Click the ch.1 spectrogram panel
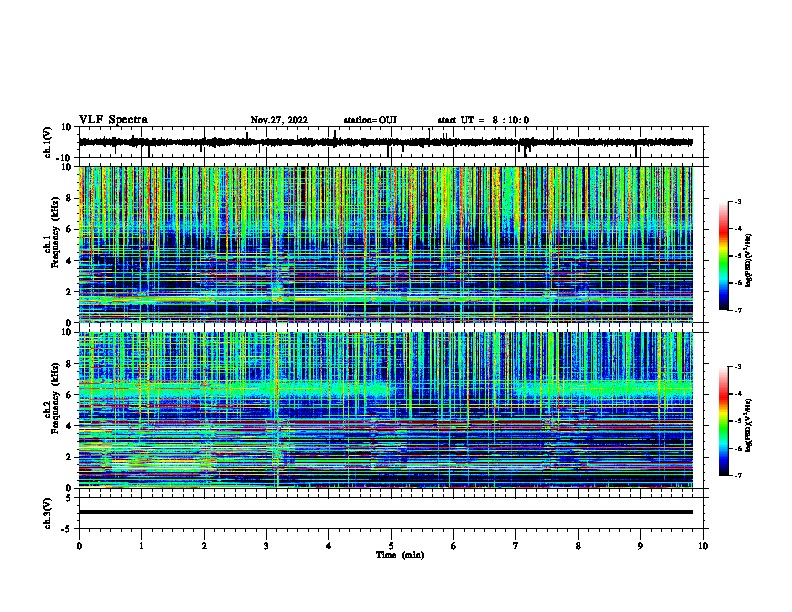The width and height of the screenshot is (792, 612). [385, 244]
